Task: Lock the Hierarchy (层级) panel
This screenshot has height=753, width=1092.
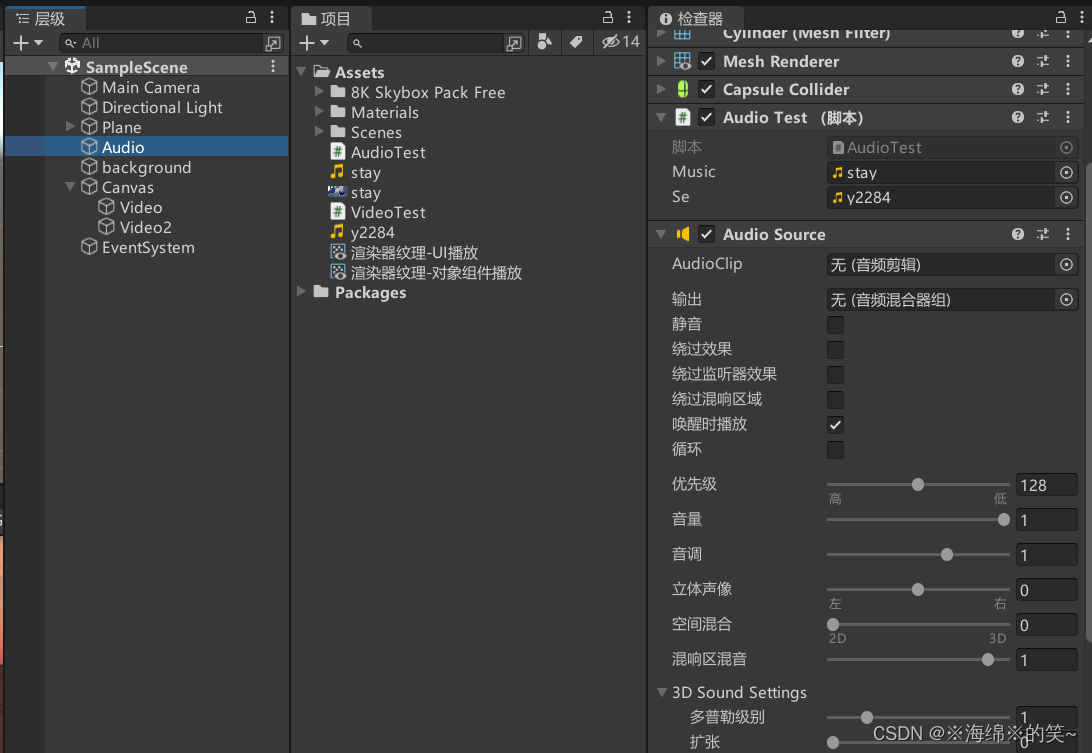Action: [251, 17]
